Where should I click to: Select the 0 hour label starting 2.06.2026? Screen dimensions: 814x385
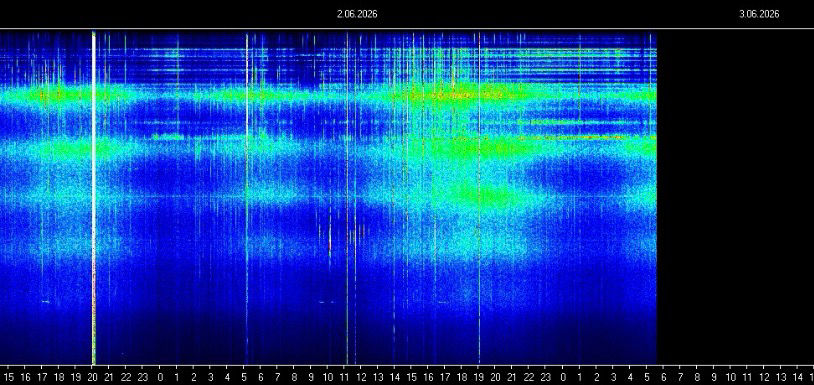click(x=160, y=377)
